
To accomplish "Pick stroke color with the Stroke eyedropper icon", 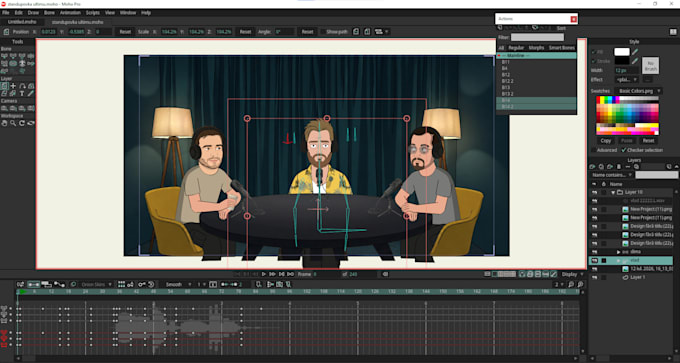I will point(635,61).
